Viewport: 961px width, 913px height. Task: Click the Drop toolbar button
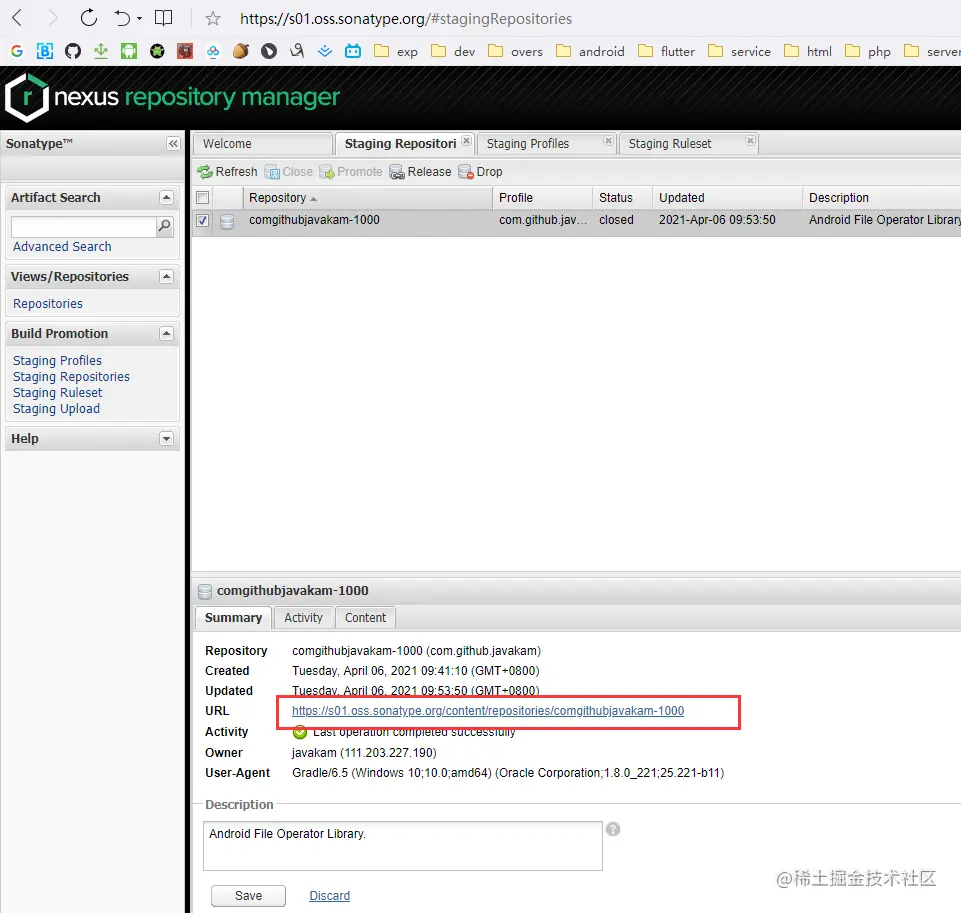coord(480,172)
